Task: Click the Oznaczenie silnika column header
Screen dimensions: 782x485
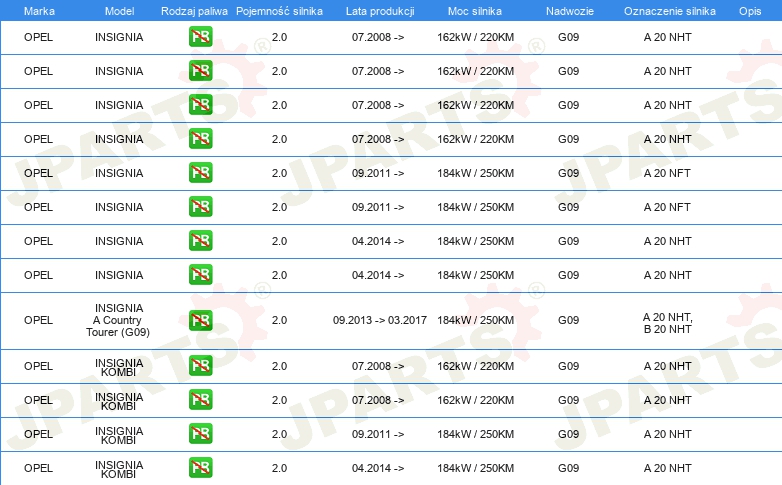Action: click(669, 11)
